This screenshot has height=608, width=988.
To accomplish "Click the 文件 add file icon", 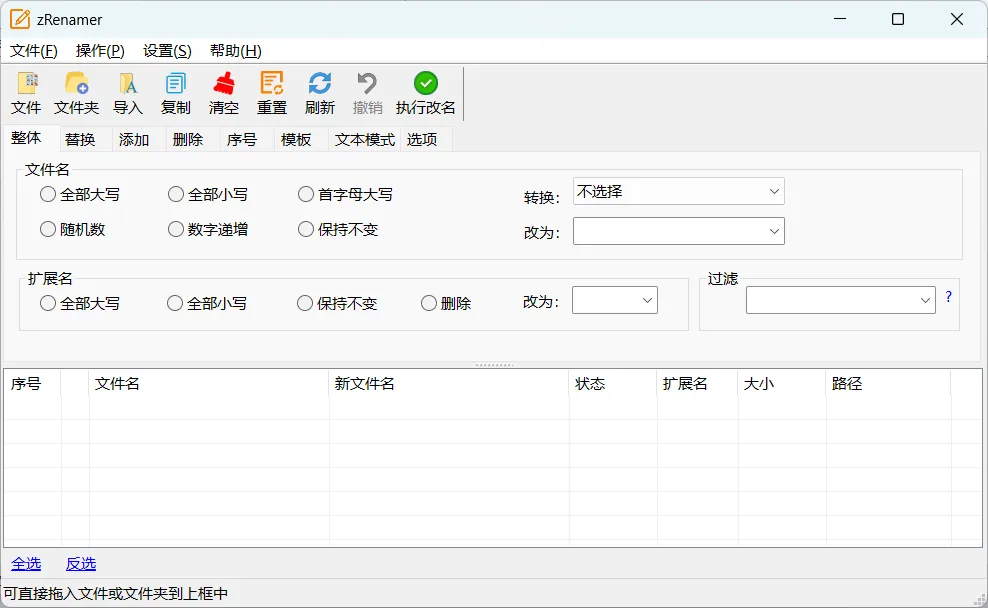I will (x=26, y=93).
